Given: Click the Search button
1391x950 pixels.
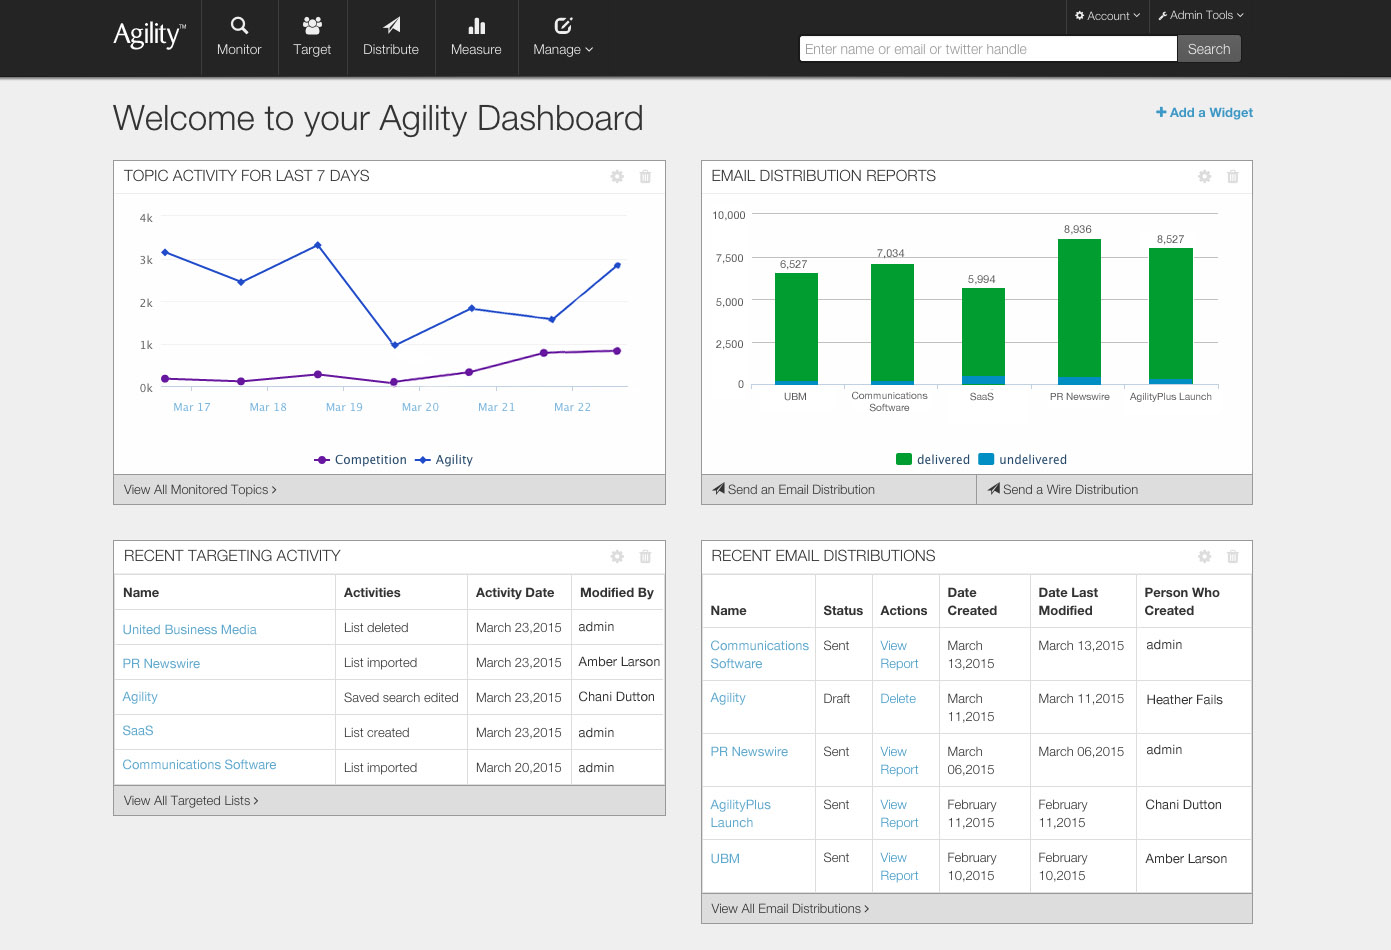Looking at the screenshot, I should (x=1208, y=49).
